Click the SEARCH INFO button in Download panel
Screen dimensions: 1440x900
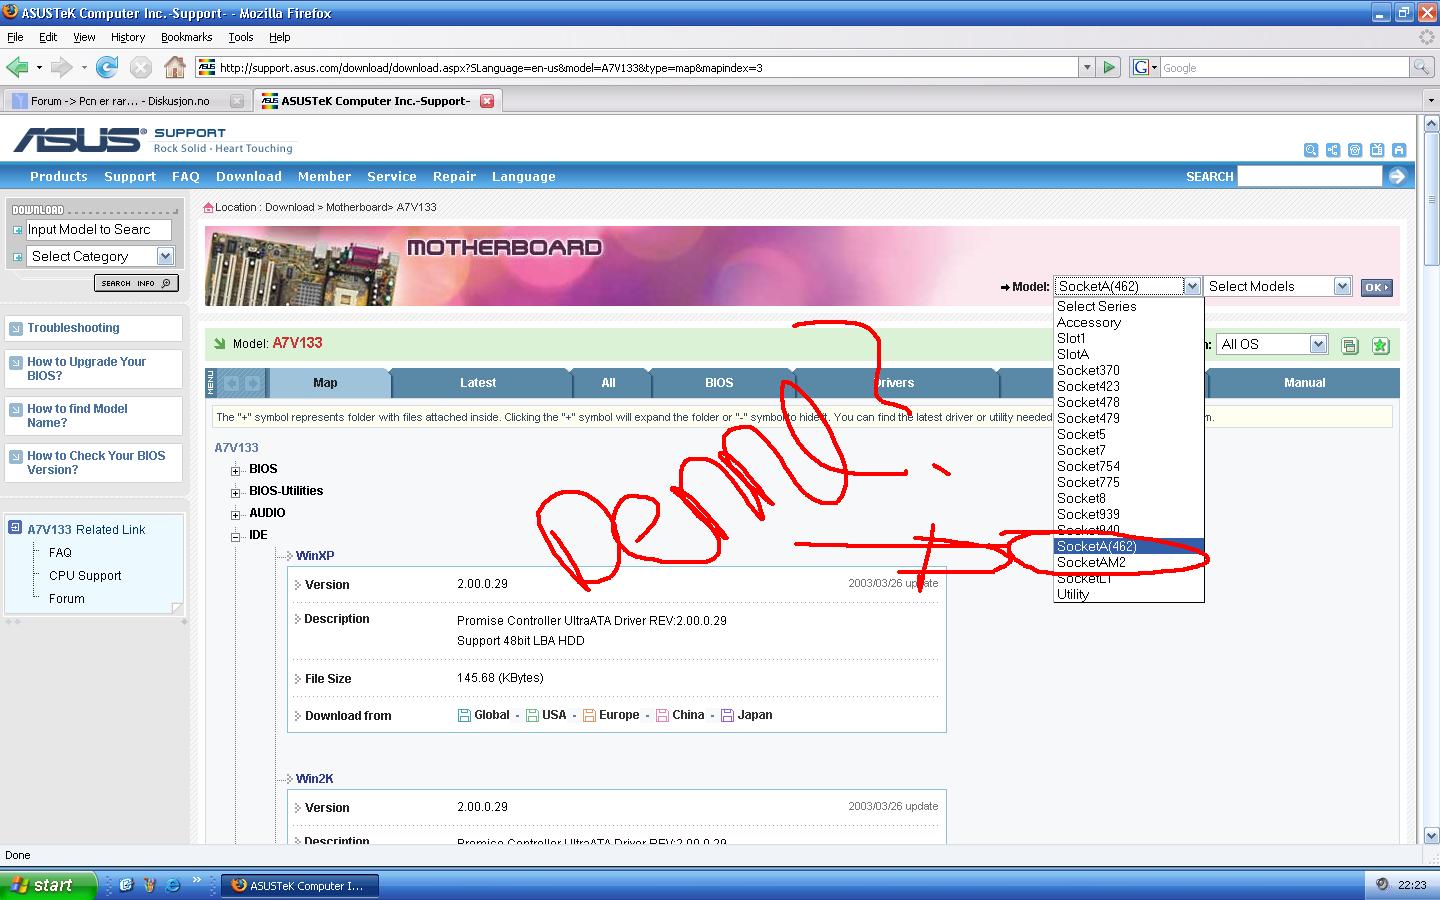(x=137, y=283)
